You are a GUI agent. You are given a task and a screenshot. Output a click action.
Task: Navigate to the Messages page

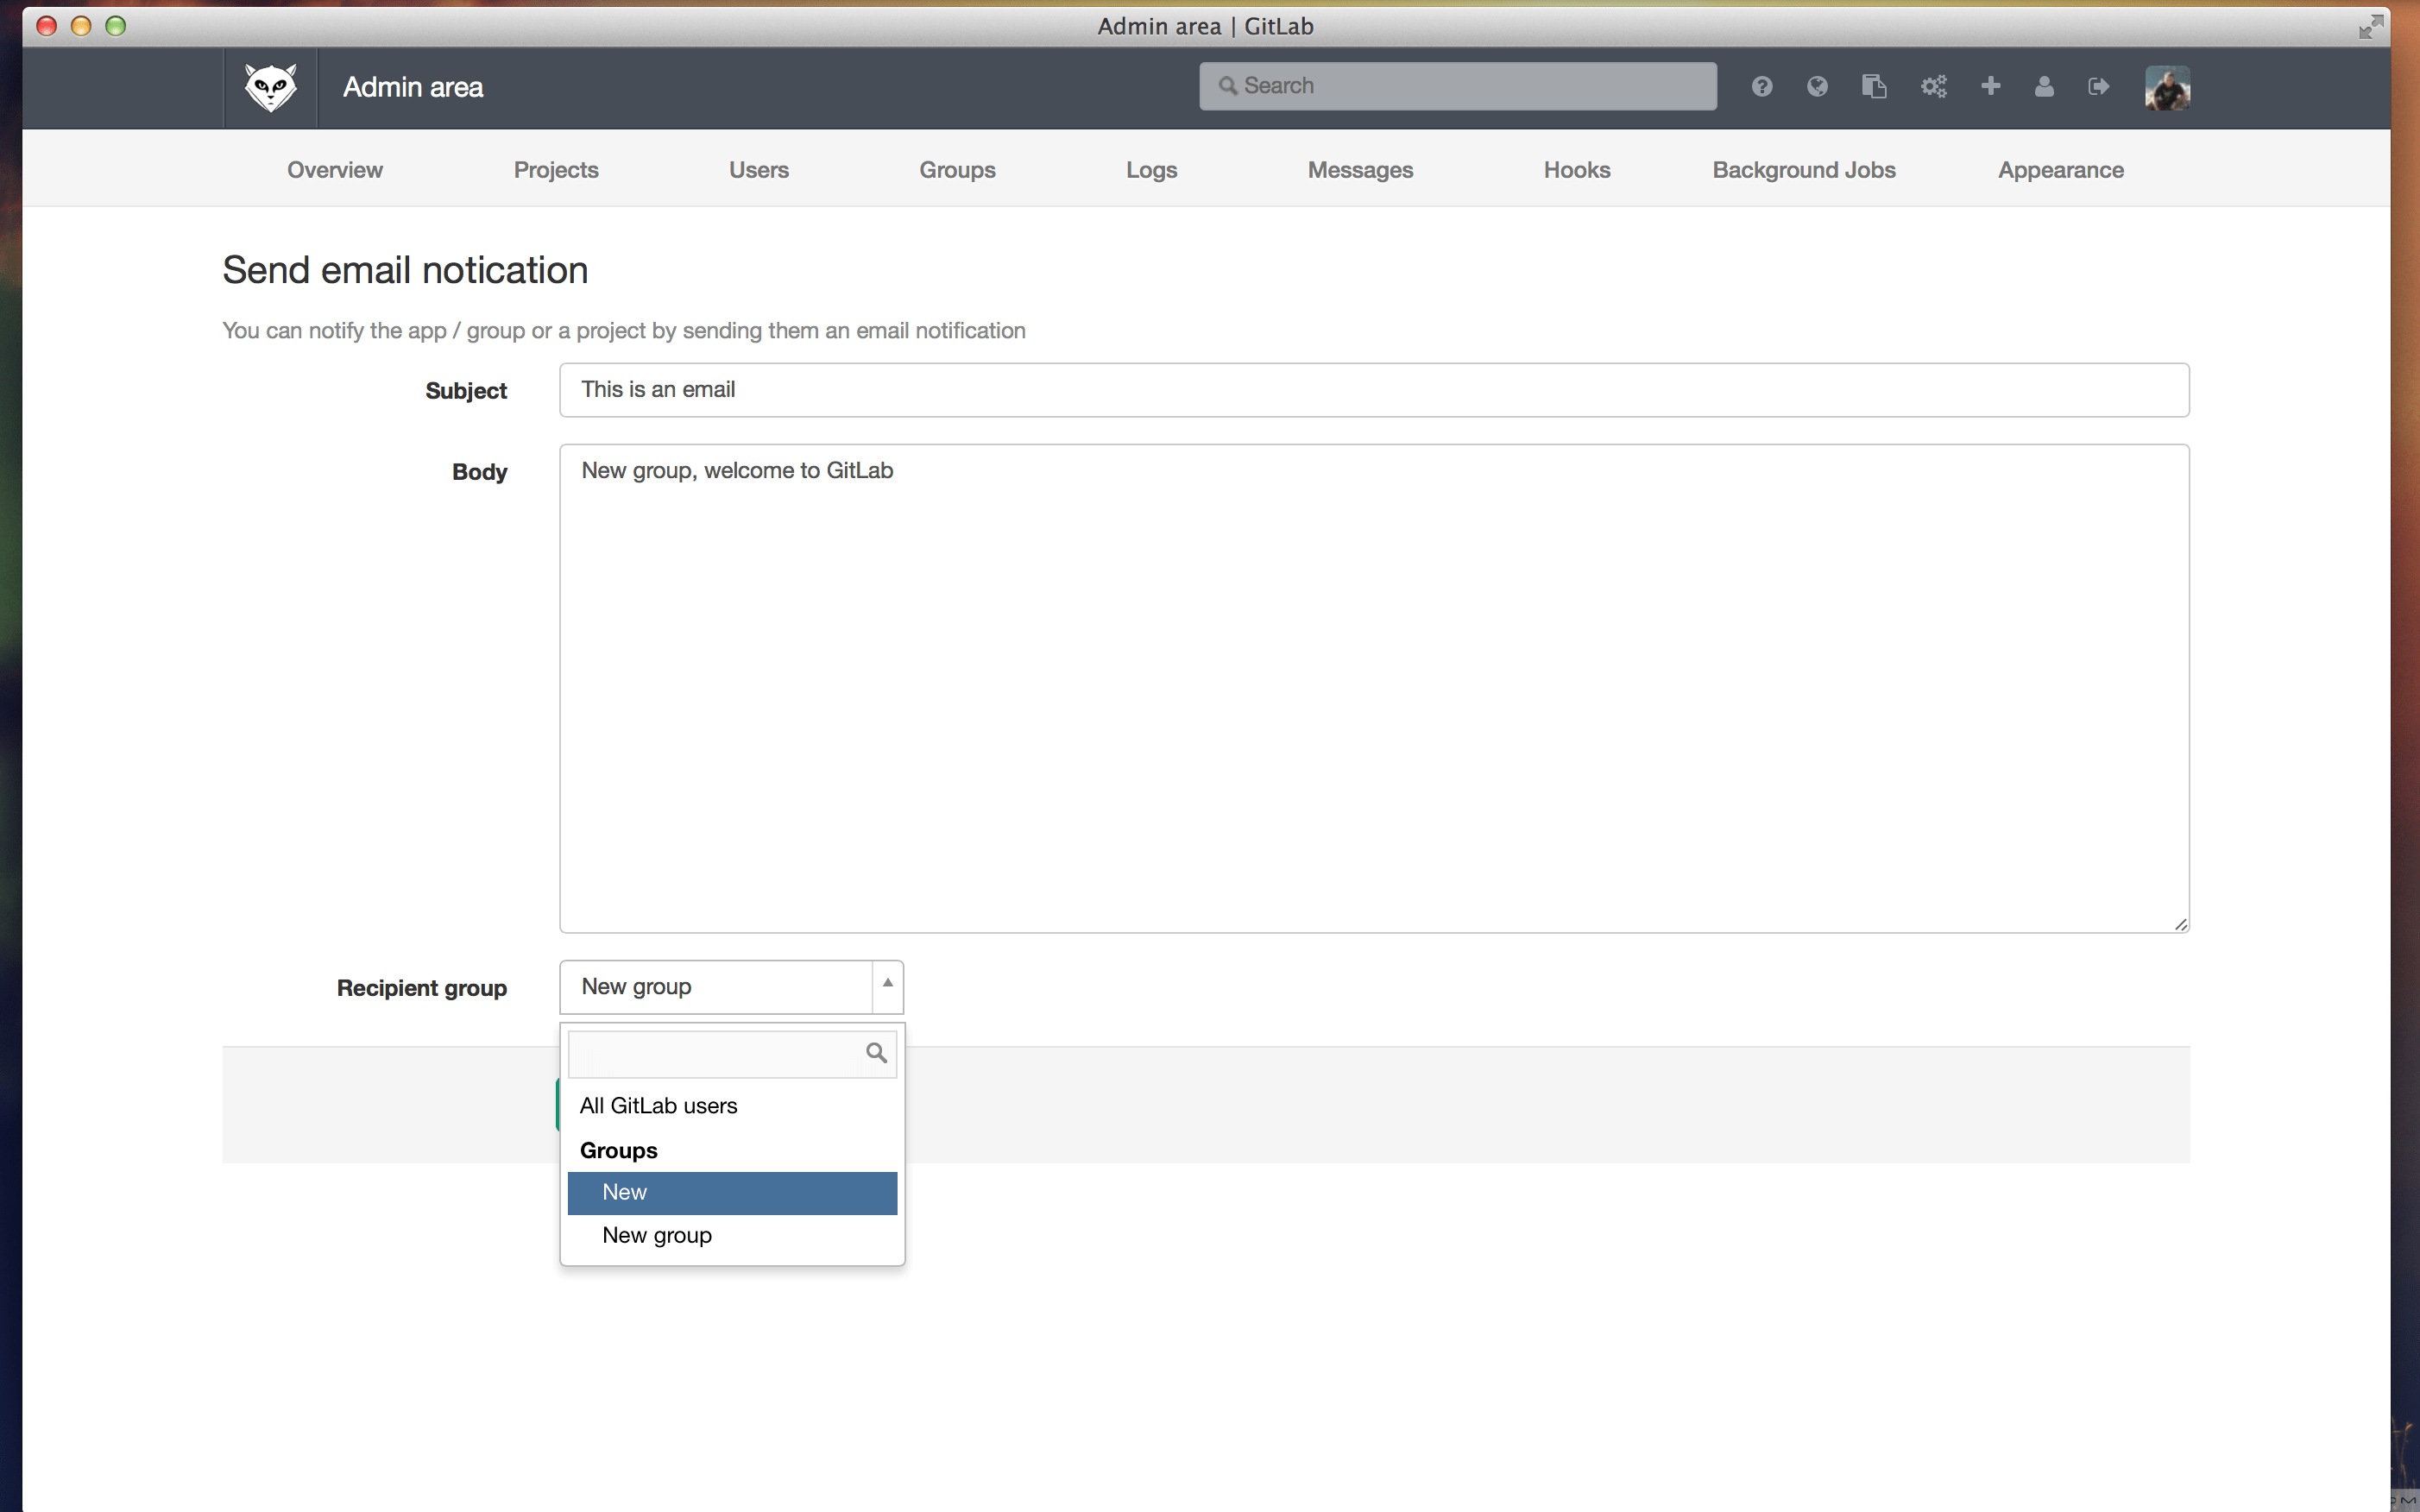pos(1360,169)
